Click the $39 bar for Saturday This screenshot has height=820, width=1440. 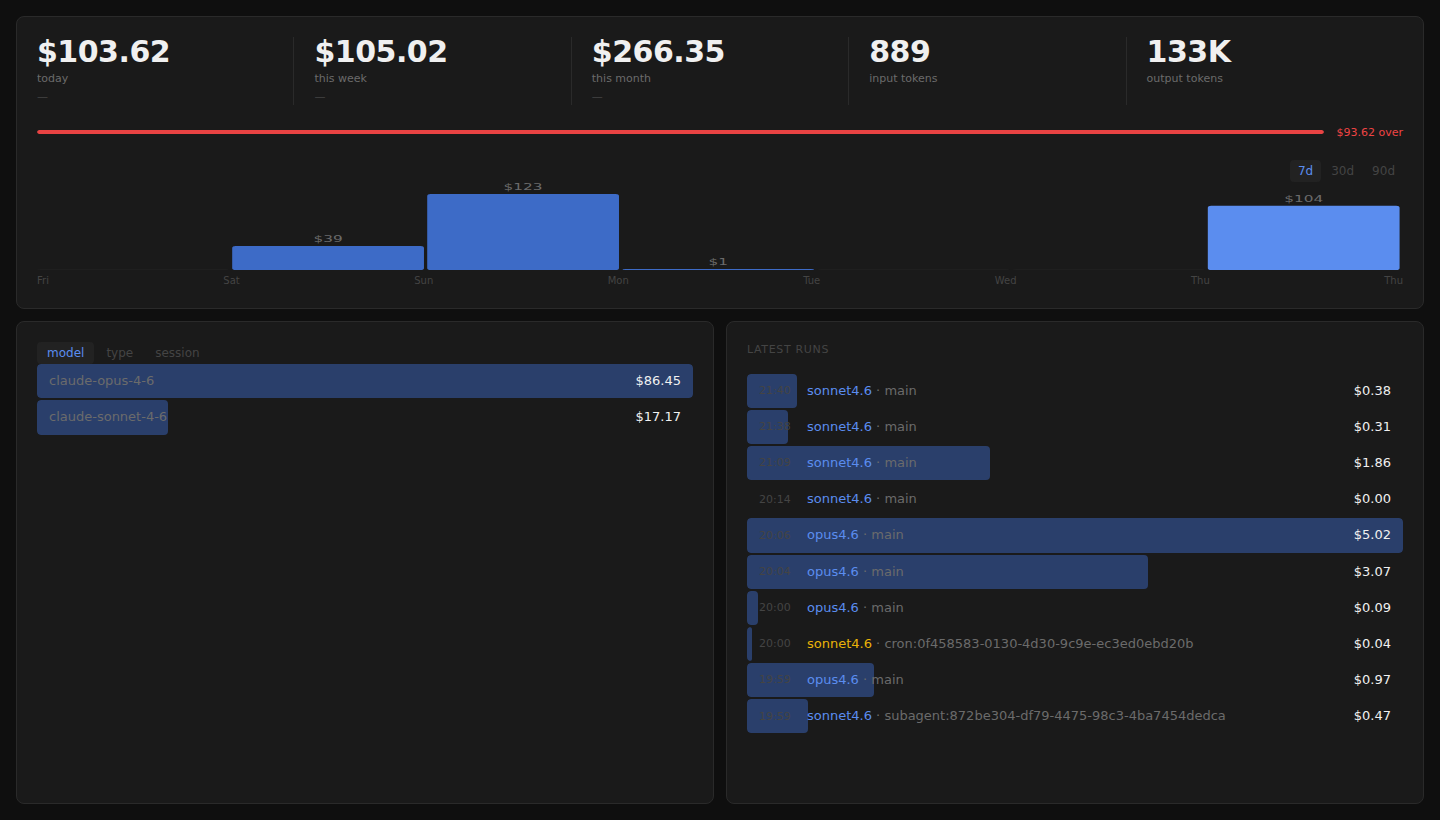click(x=327, y=257)
